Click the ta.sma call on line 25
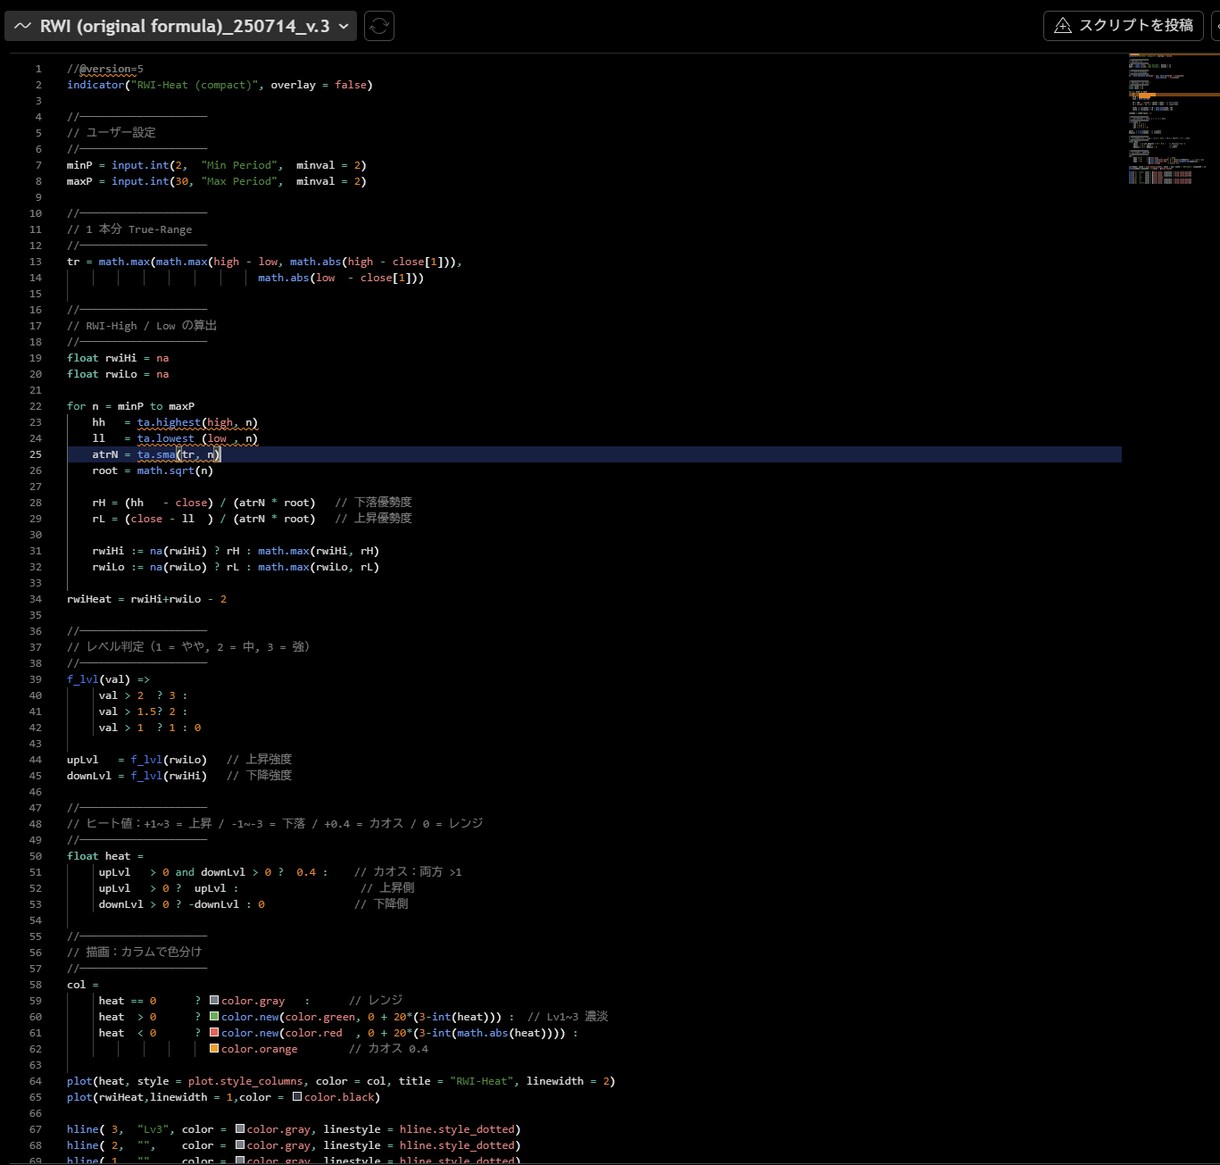Image resolution: width=1220 pixels, height=1165 pixels. 178,454
